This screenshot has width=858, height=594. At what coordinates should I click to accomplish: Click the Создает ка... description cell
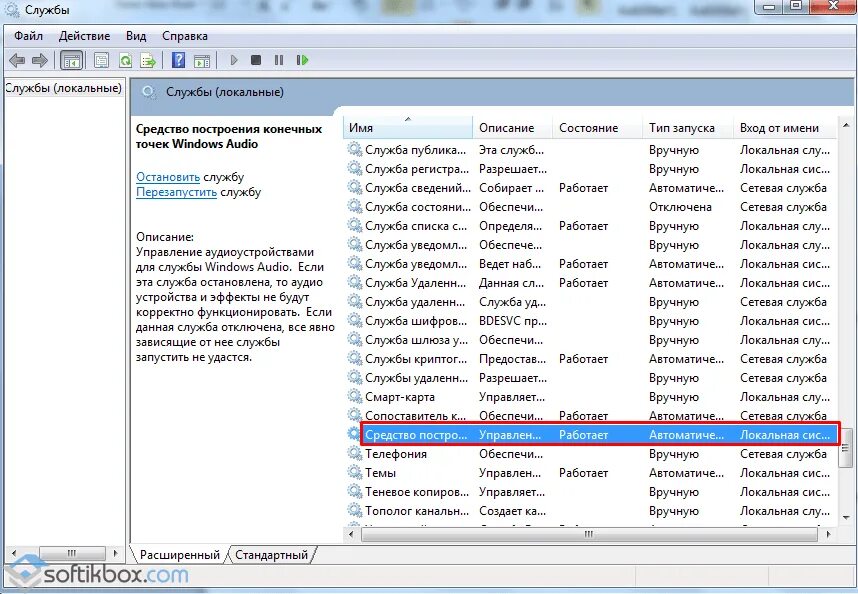(512, 511)
